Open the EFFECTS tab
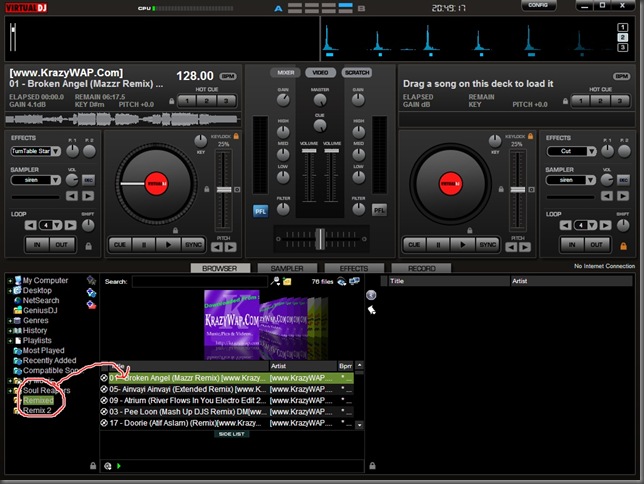This screenshot has height=484, width=644. (x=354, y=268)
